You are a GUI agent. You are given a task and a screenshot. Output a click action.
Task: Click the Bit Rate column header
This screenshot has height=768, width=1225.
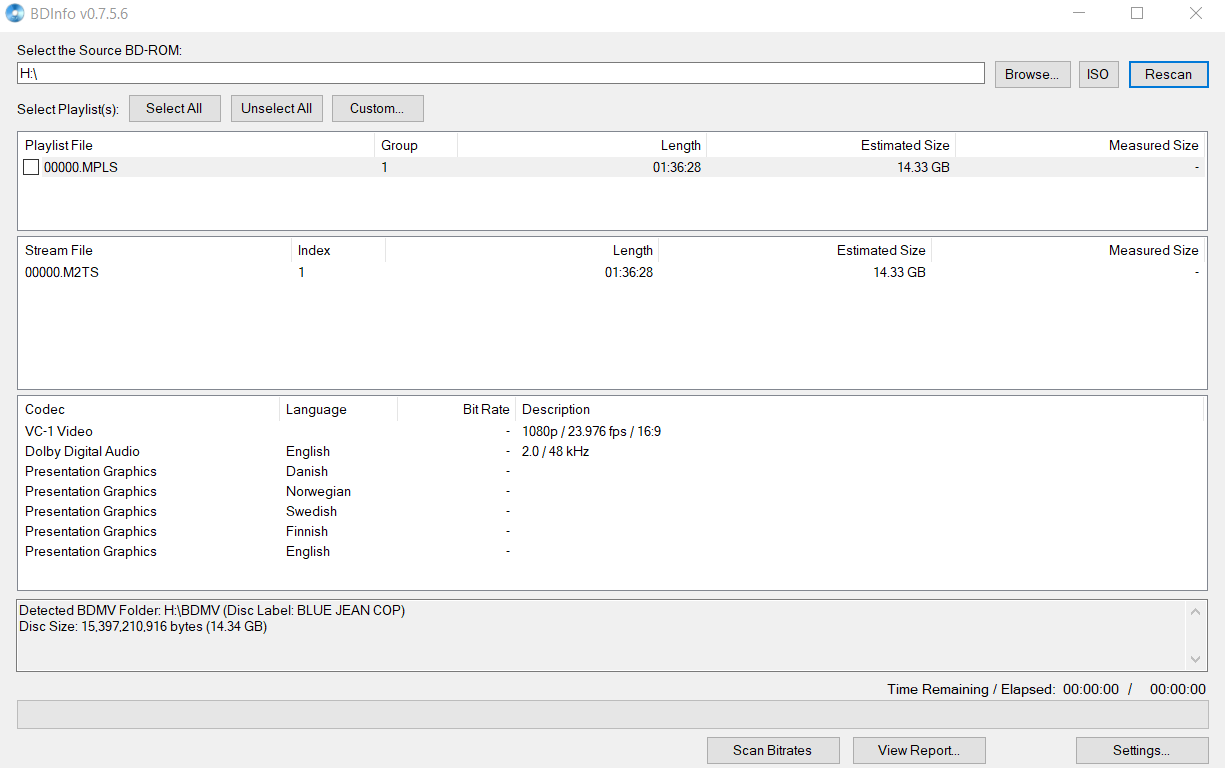[x=456, y=409]
